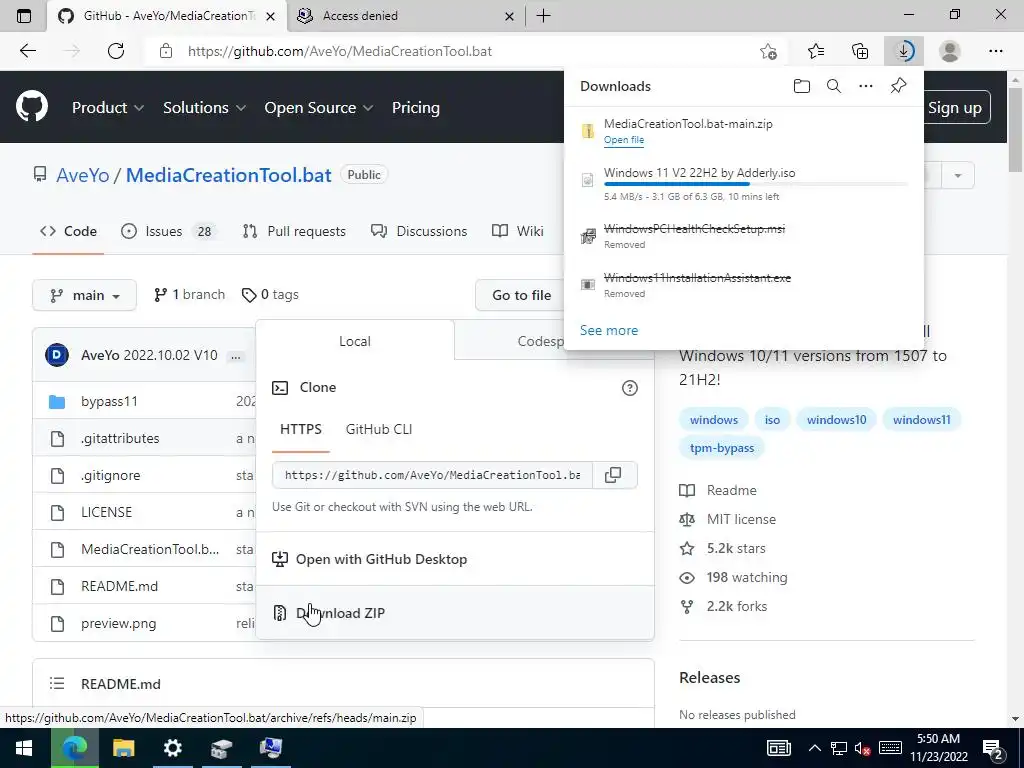Click Open file under MediaCreationTool.bat-main.zip
Image resolution: width=1024 pixels, height=768 pixels.
click(x=624, y=140)
